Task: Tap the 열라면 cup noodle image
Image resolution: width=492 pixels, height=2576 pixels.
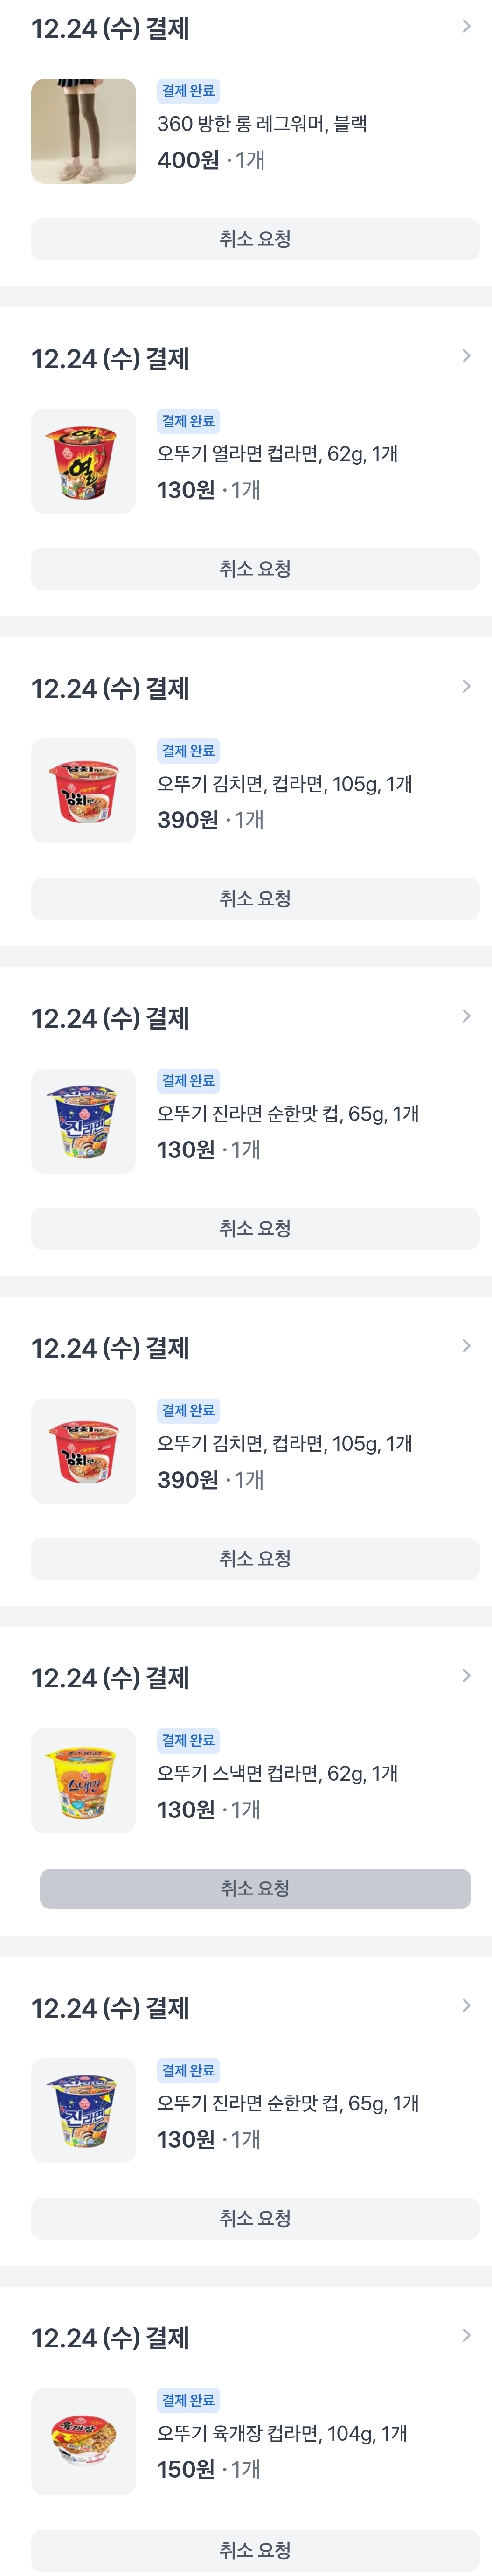Action: pos(83,461)
